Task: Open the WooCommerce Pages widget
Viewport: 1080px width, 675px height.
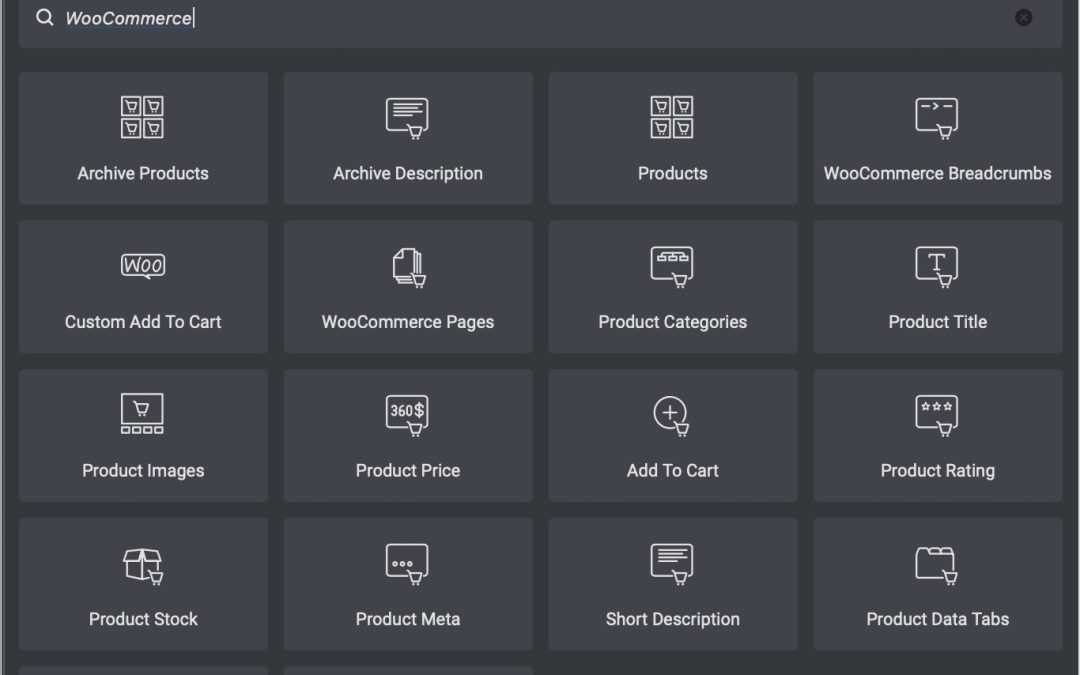Action: [x=408, y=287]
